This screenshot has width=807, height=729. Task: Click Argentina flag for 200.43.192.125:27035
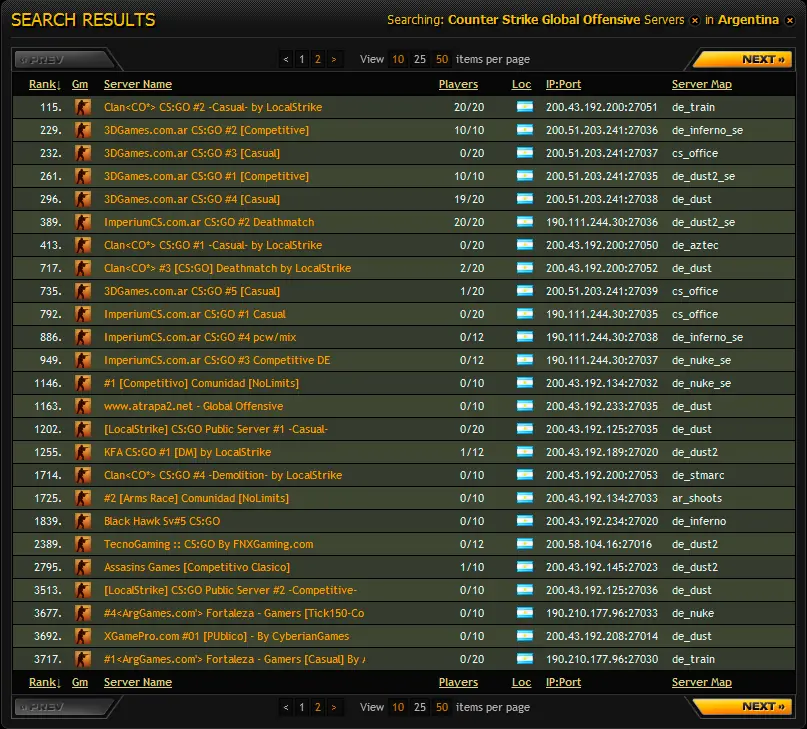[524, 429]
